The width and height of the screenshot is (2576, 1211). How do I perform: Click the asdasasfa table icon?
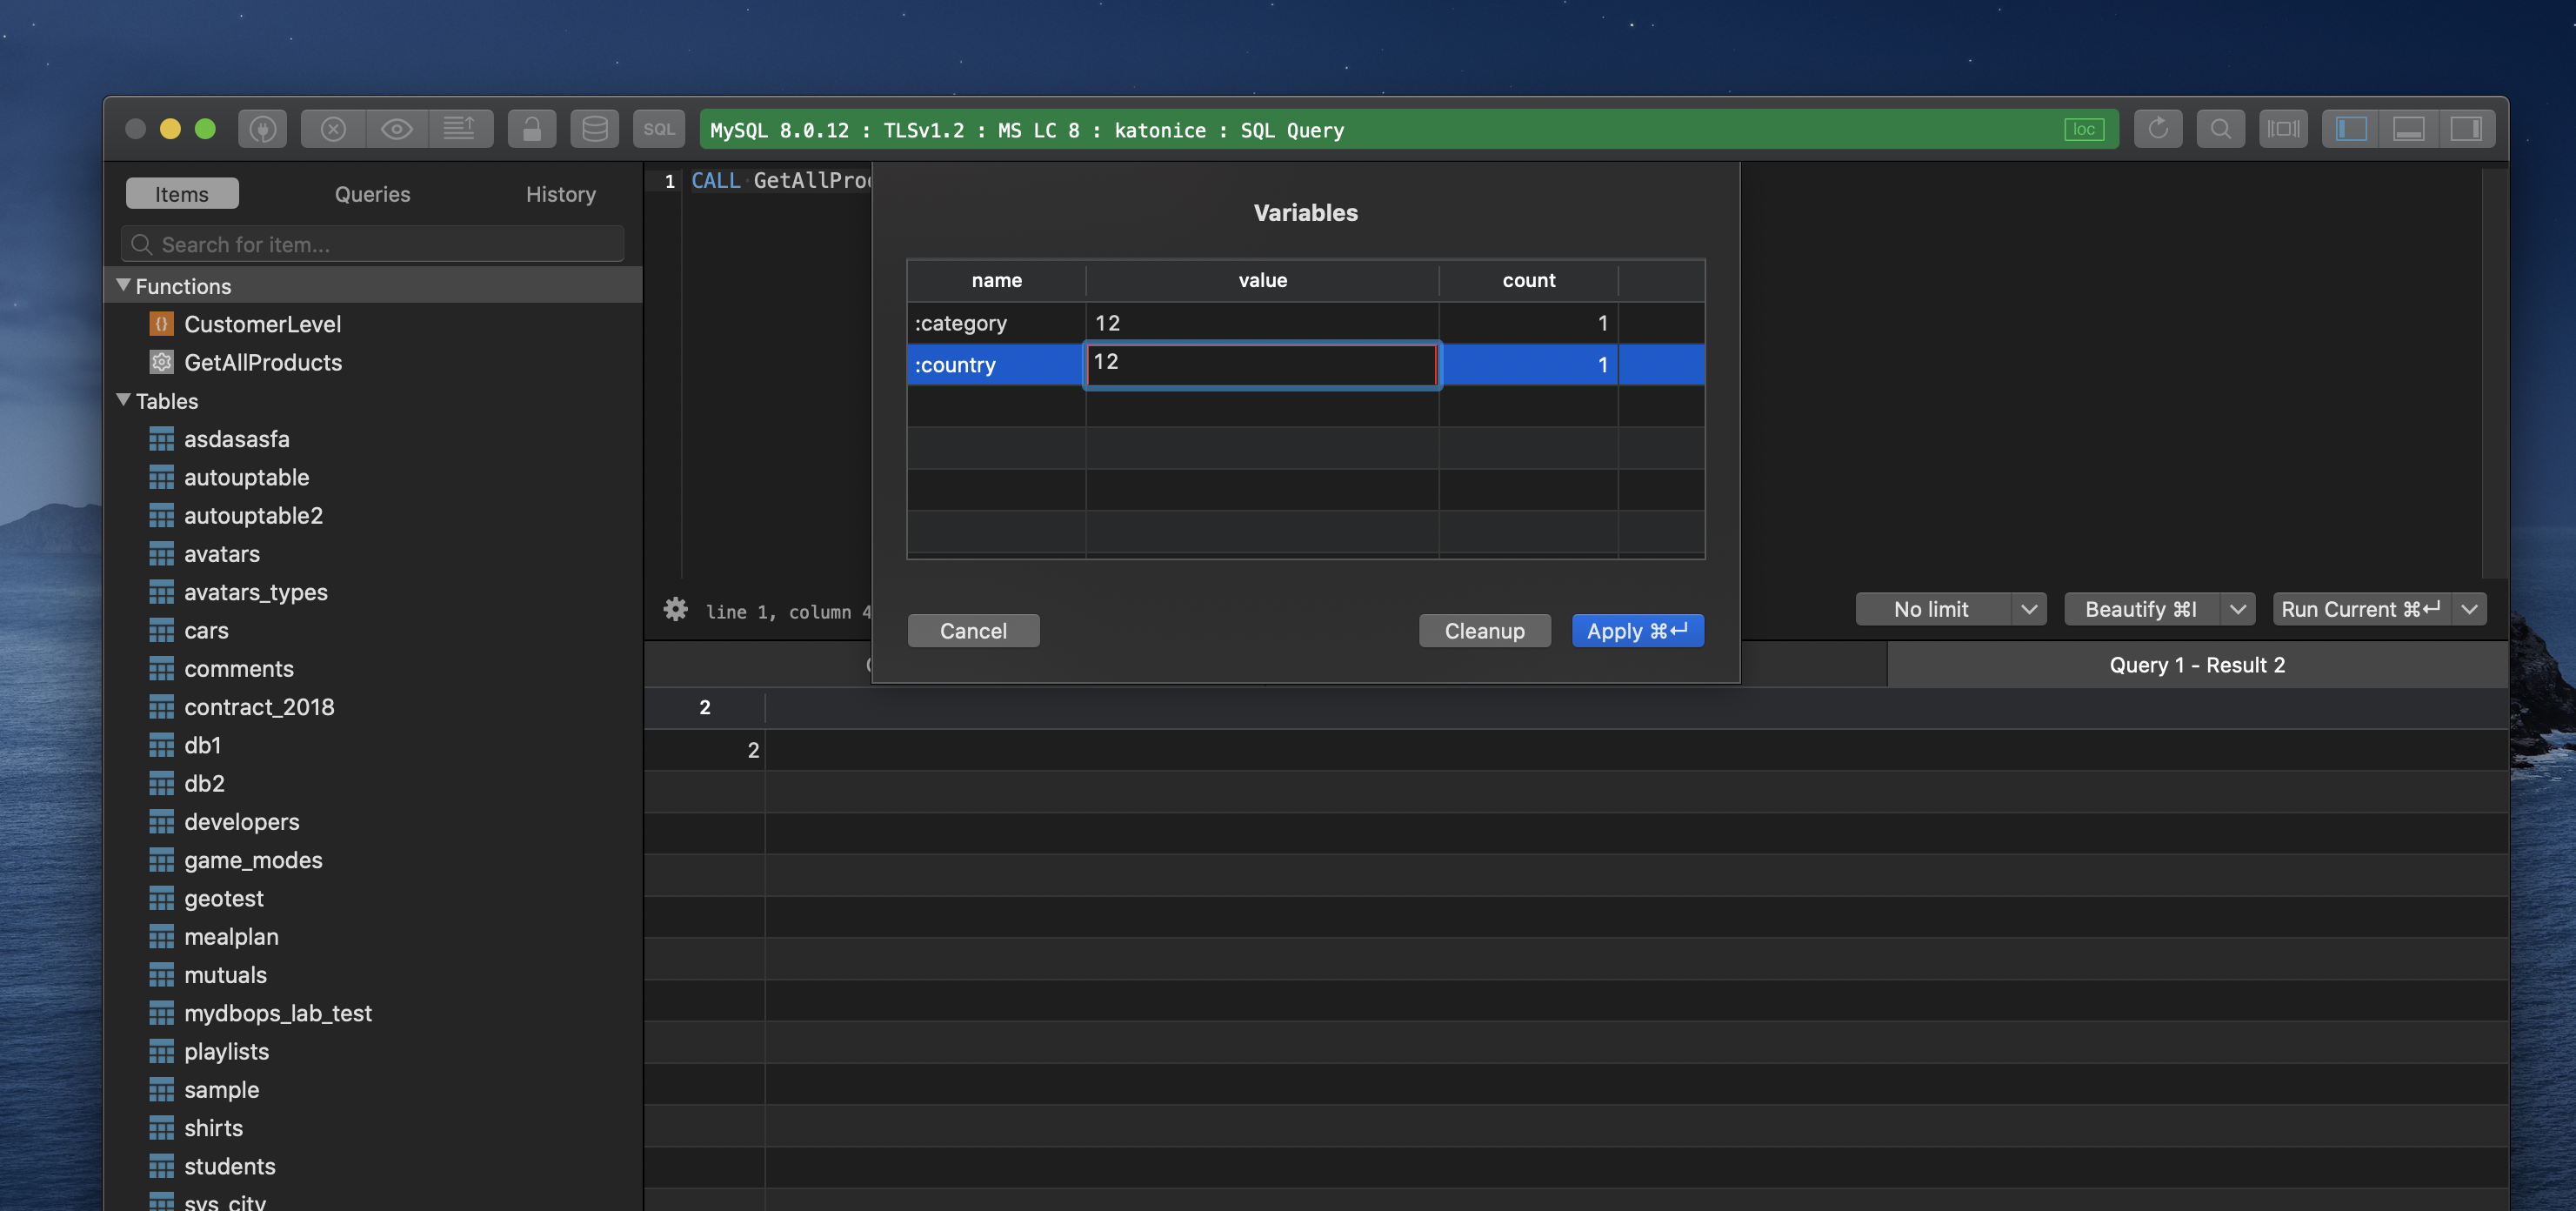pos(161,439)
